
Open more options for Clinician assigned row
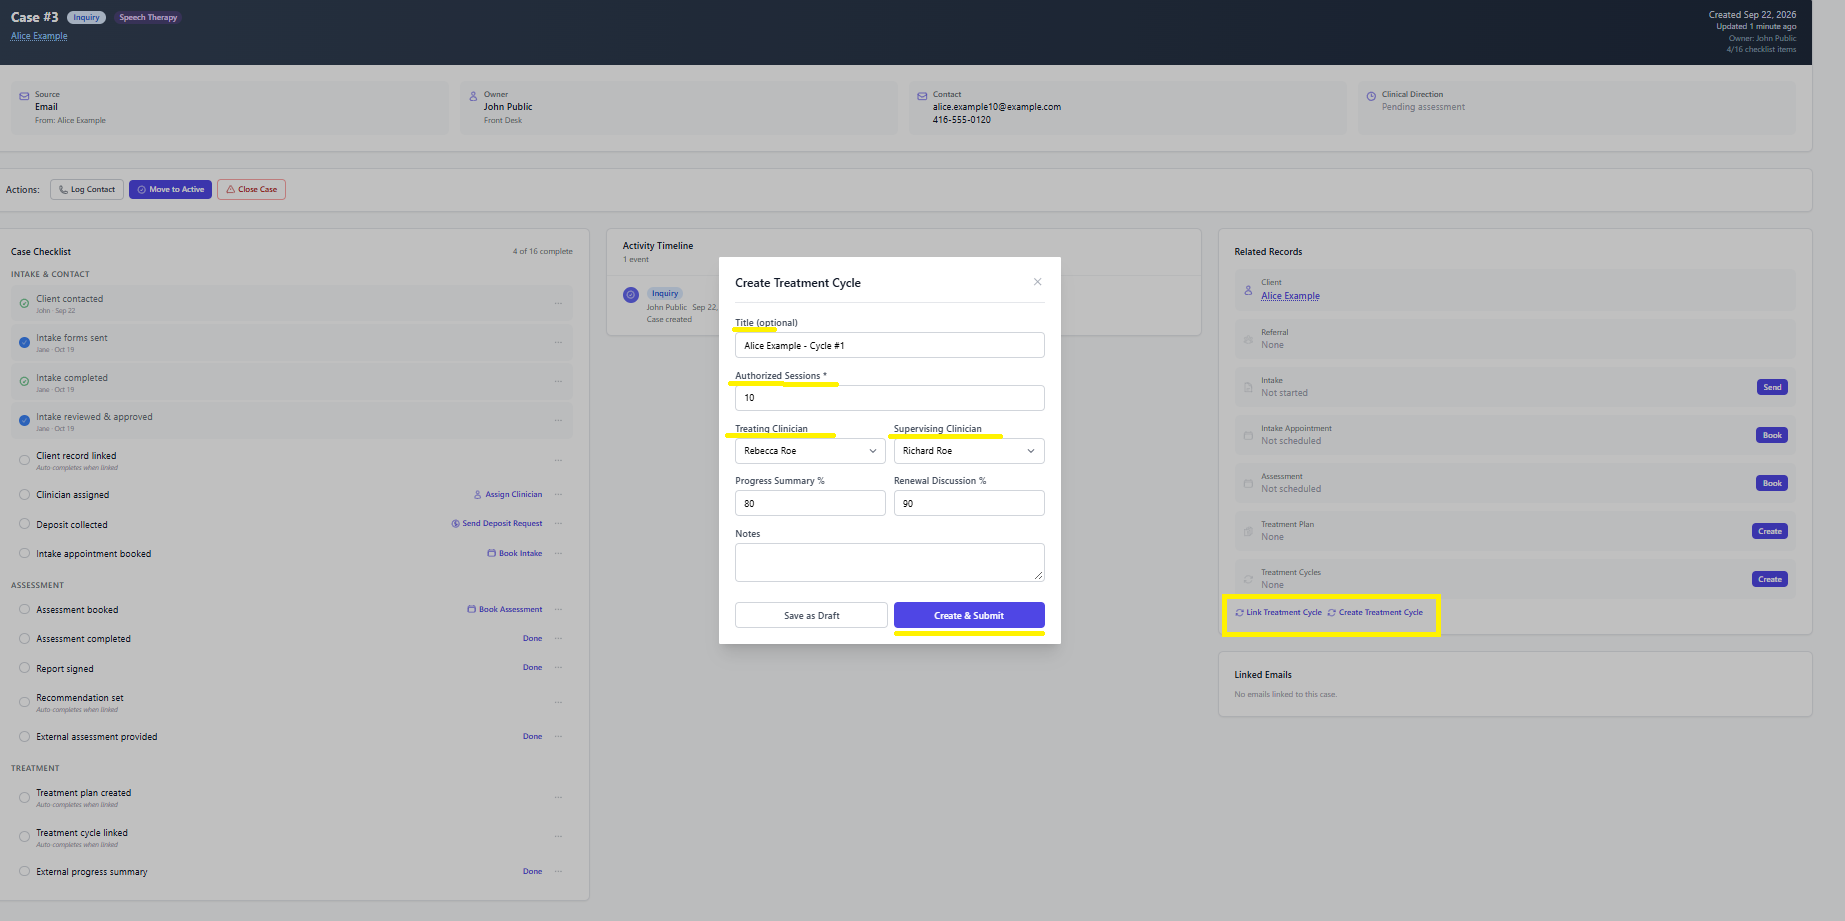[558, 494]
